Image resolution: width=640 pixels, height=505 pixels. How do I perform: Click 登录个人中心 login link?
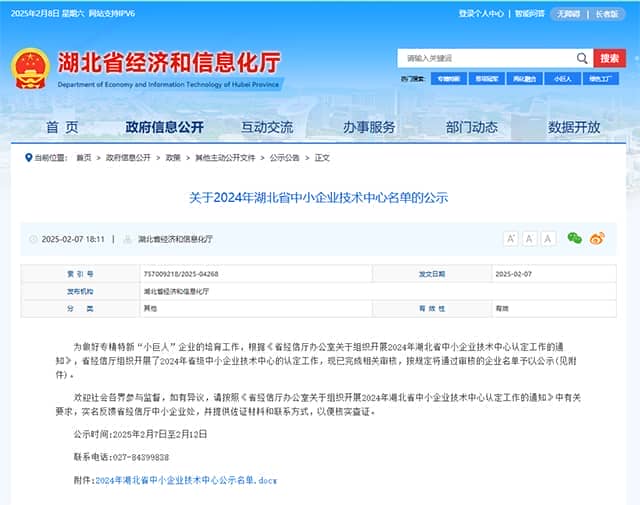coord(481,14)
